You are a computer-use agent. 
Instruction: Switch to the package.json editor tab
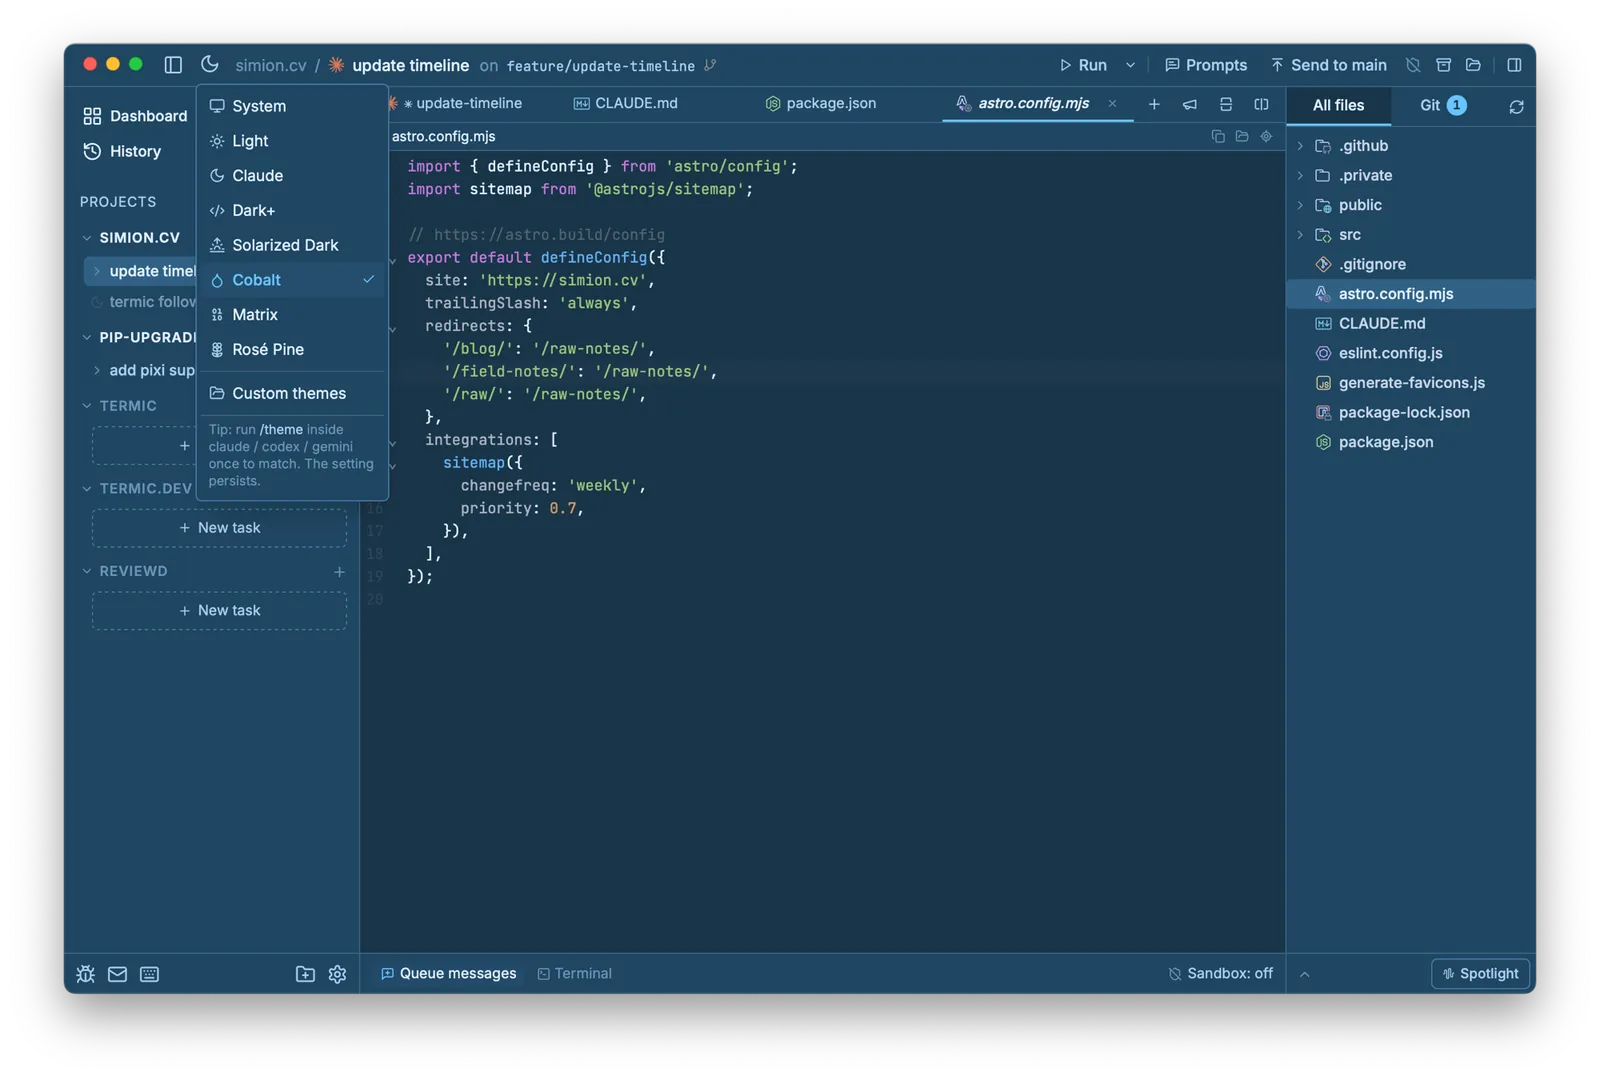click(x=821, y=103)
